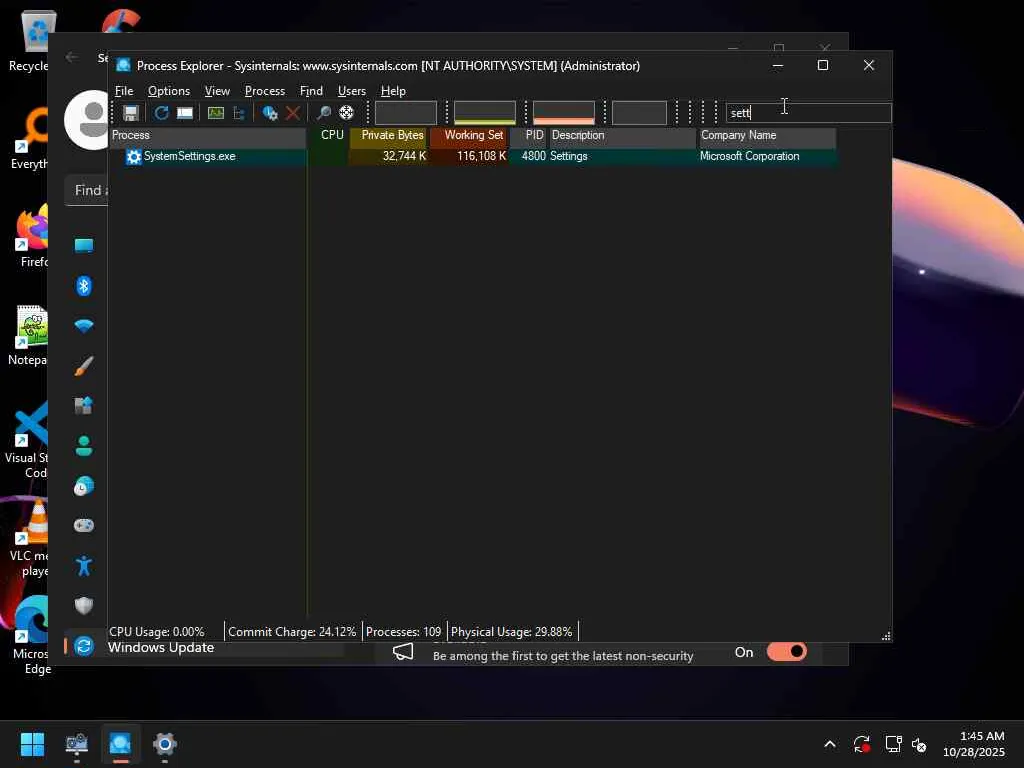Image resolution: width=1024 pixels, height=768 pixels.
Task: Open Apps icon in Settings sidebar
Action: coord(84,406)
